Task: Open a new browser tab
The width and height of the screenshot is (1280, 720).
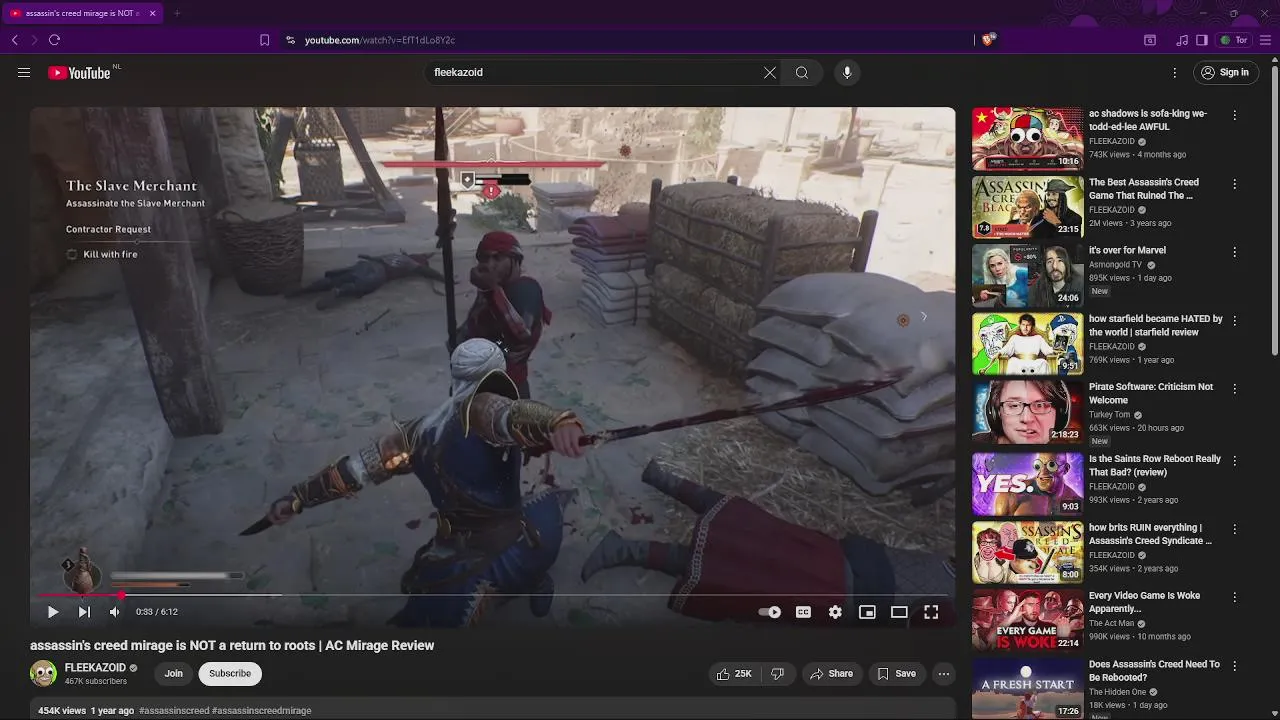Action: (177, 13)
